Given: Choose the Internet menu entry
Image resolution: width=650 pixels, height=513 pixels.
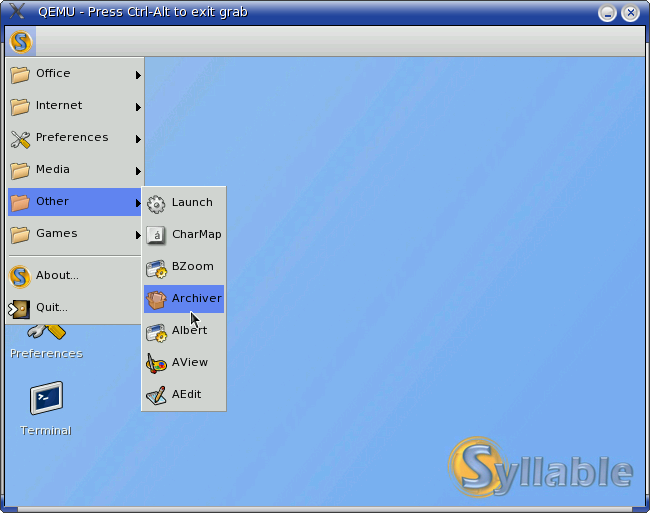Looking at the screenshot, I should point(75,106).
